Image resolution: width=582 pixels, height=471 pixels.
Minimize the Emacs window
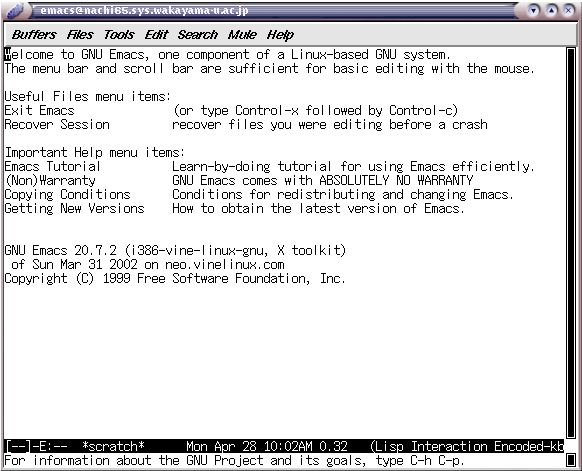click(x=534, y=10)
